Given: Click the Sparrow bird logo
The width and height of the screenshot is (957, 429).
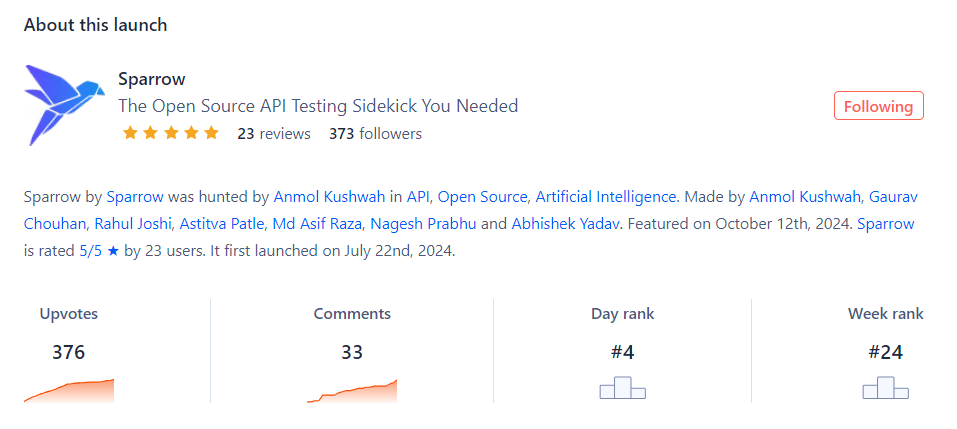Looking at the screenshot, I should (61, 105).
